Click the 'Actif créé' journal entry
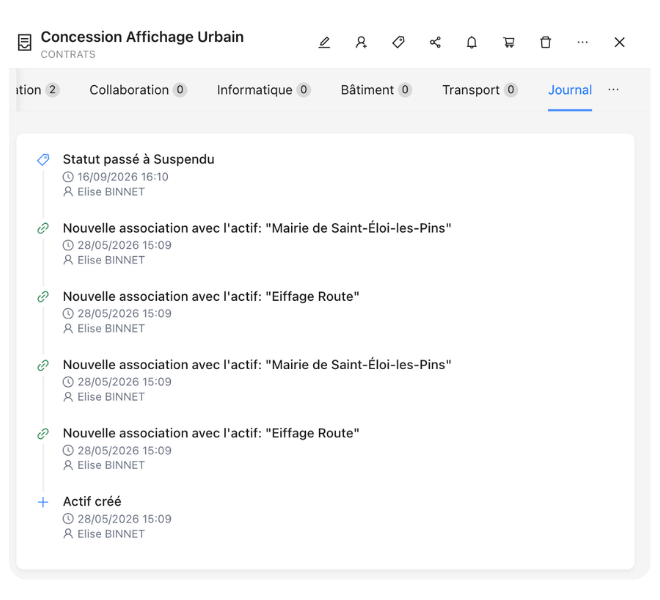The image size is (660, 600). 92,501
